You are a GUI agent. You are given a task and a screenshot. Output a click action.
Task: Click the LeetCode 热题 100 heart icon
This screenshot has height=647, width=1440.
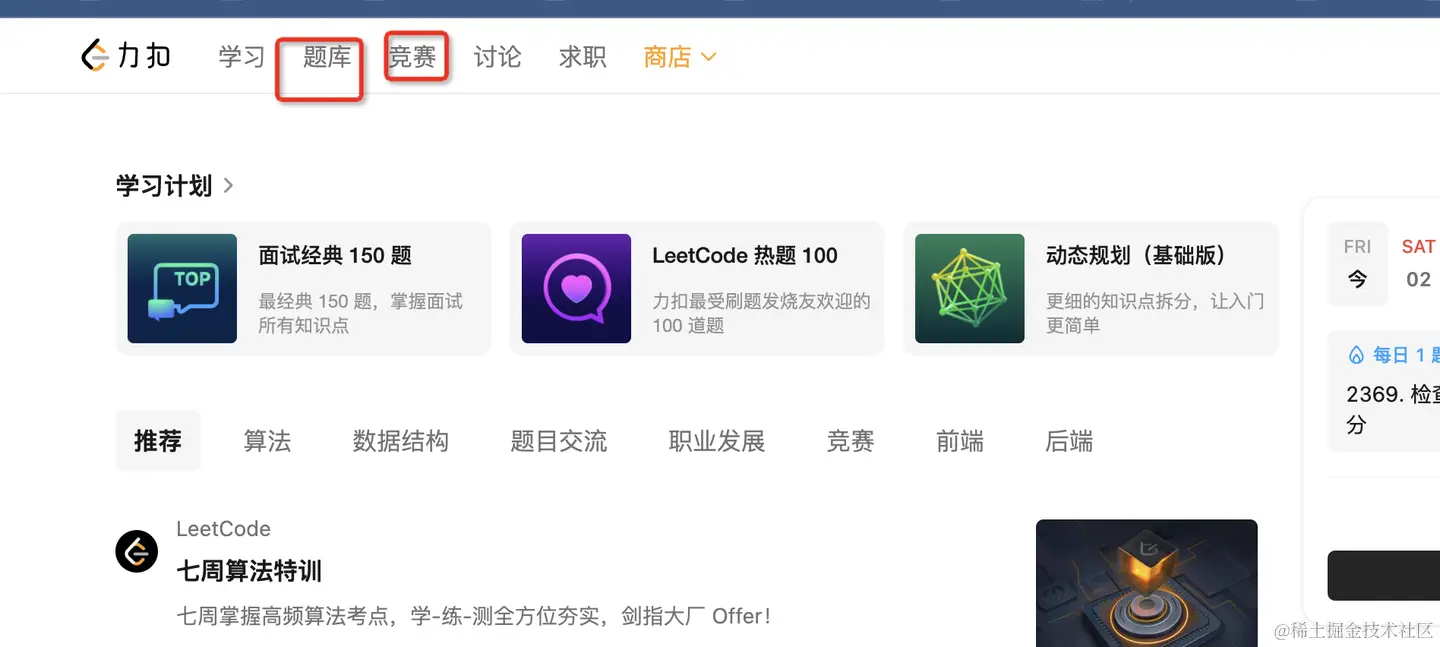[576, 289]
